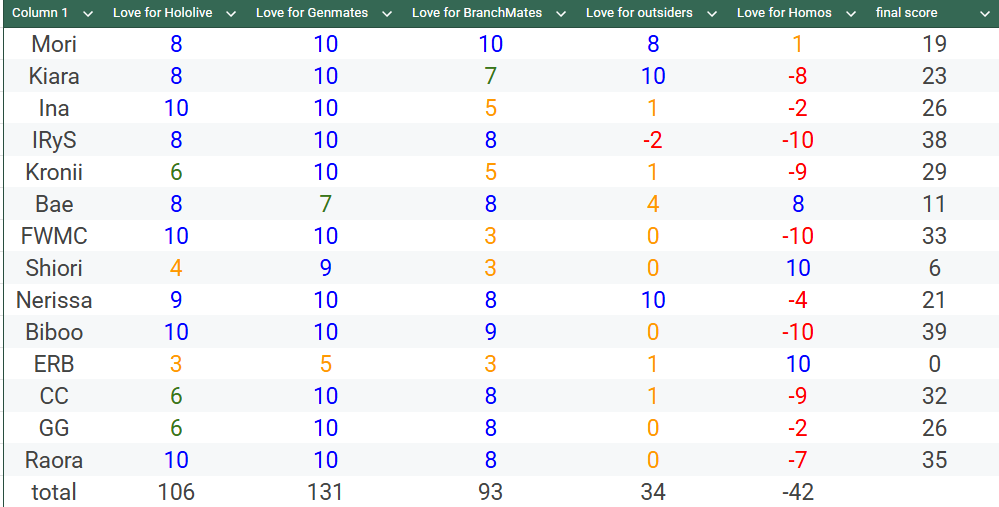Image resolution: width=999 pixels, height=507 pixels.
Task: Select Shiori's final score 6
Action: [934, 268]
